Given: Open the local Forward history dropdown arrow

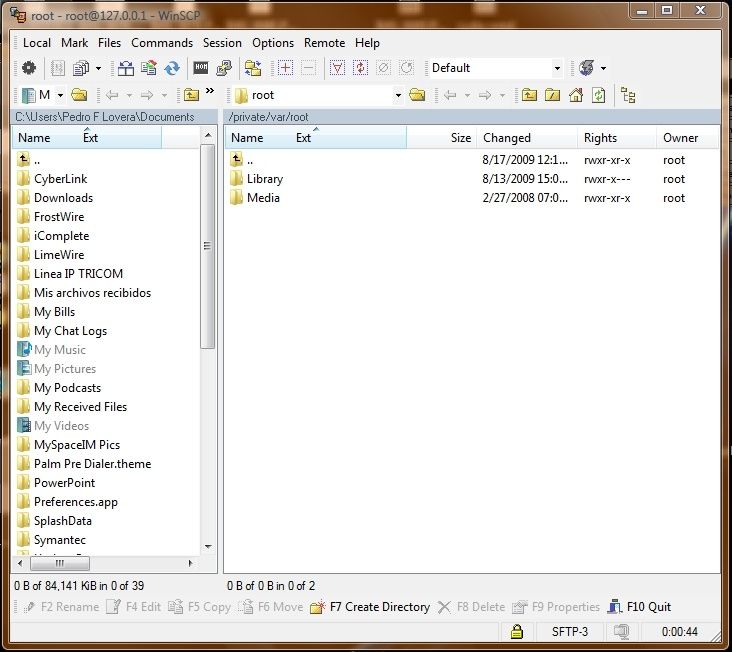Looking at the screenshot, I should [x=164, y=95].
